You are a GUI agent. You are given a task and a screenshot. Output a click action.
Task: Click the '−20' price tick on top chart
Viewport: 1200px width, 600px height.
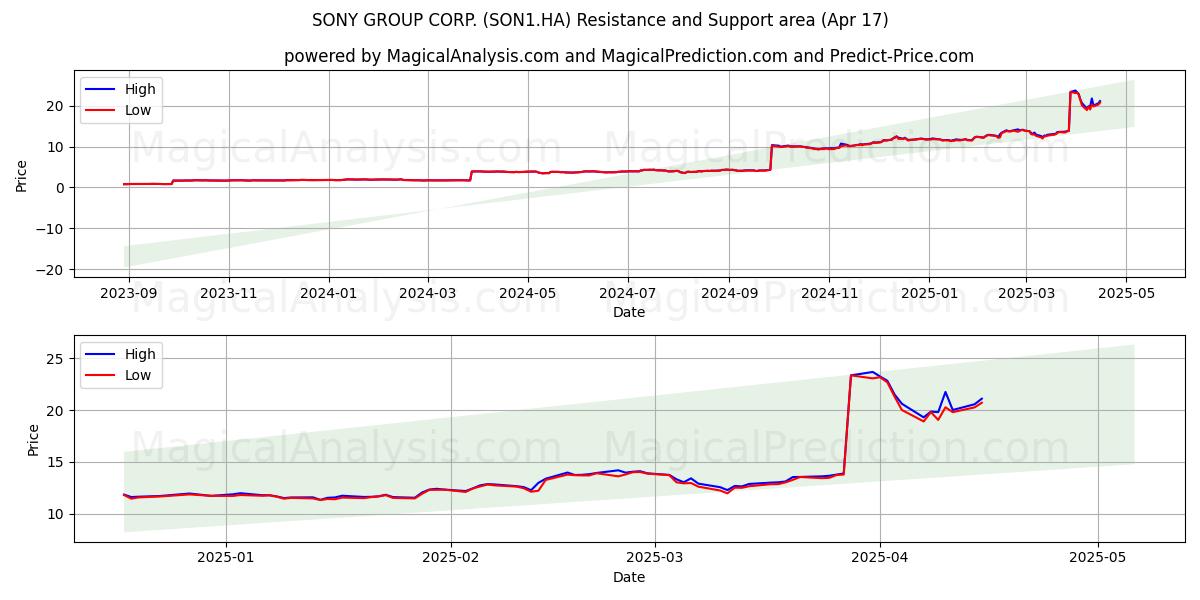coord(49,270)
